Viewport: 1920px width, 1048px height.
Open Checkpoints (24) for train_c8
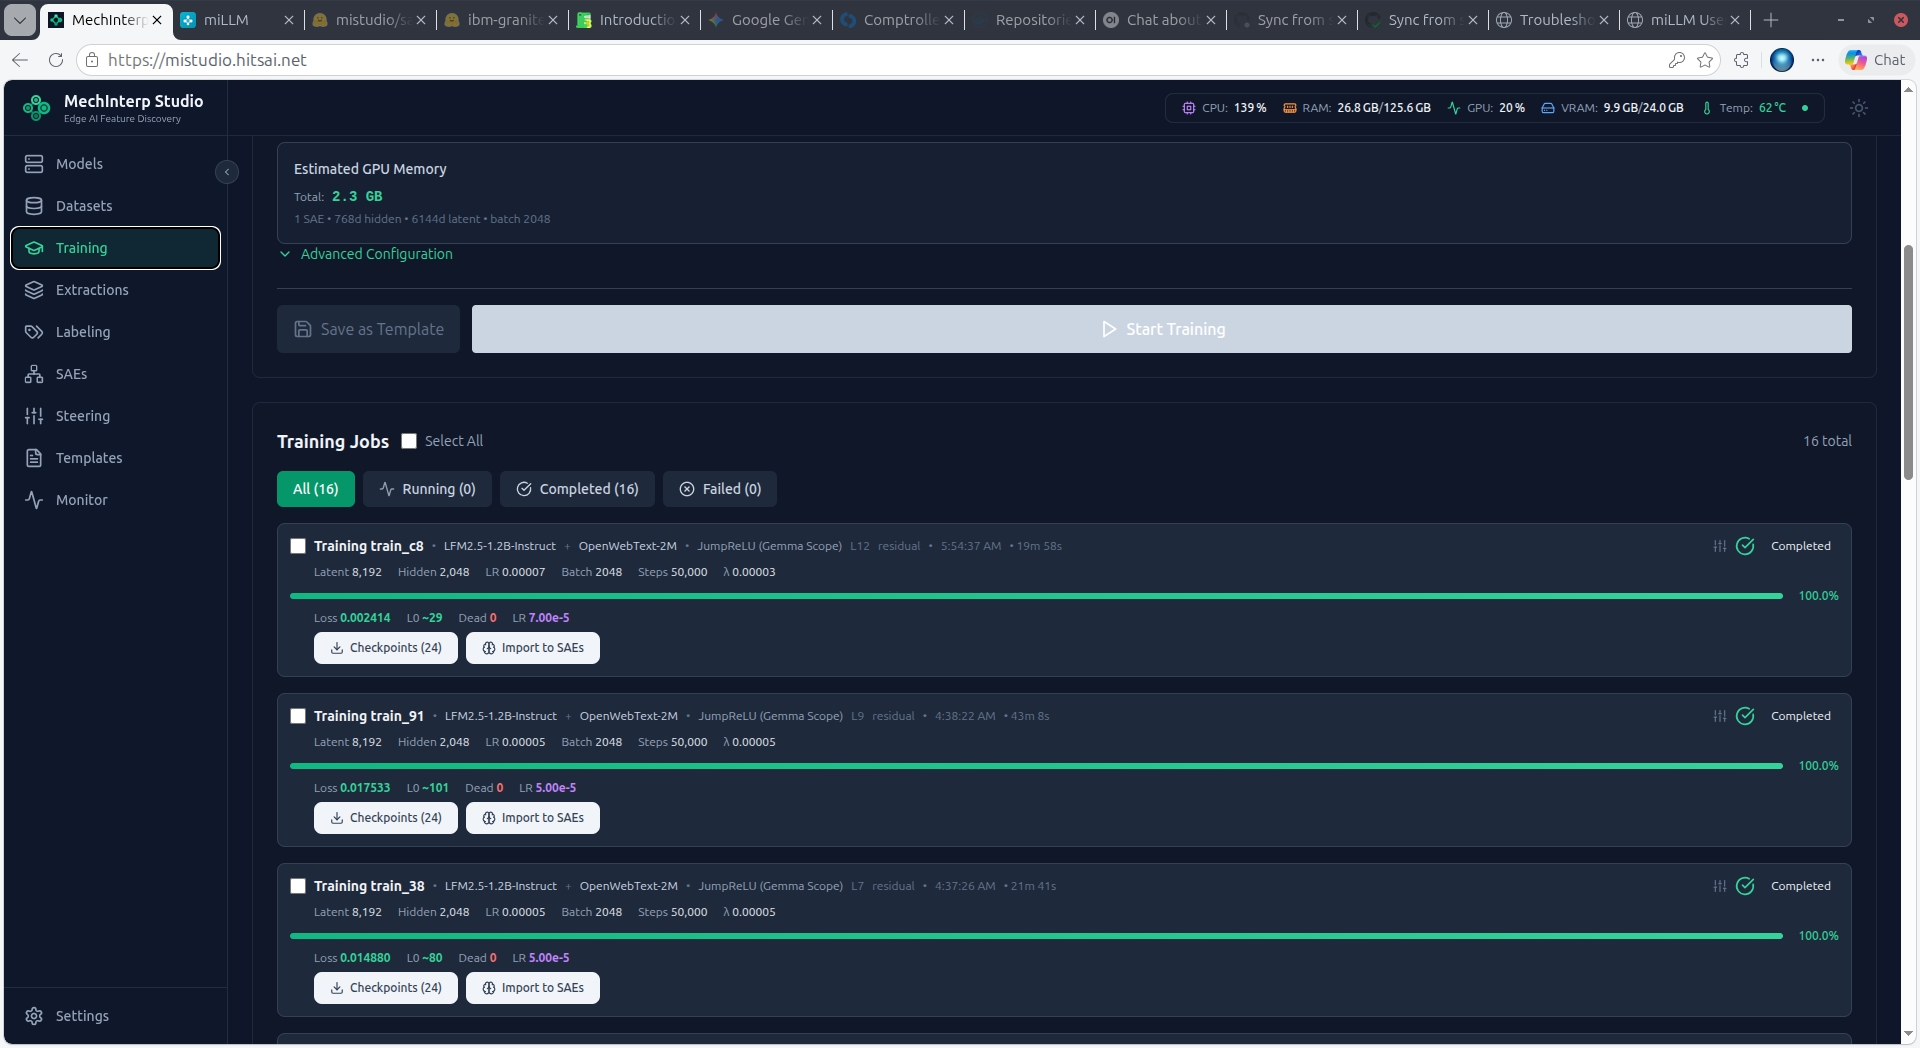coord(386,648)
